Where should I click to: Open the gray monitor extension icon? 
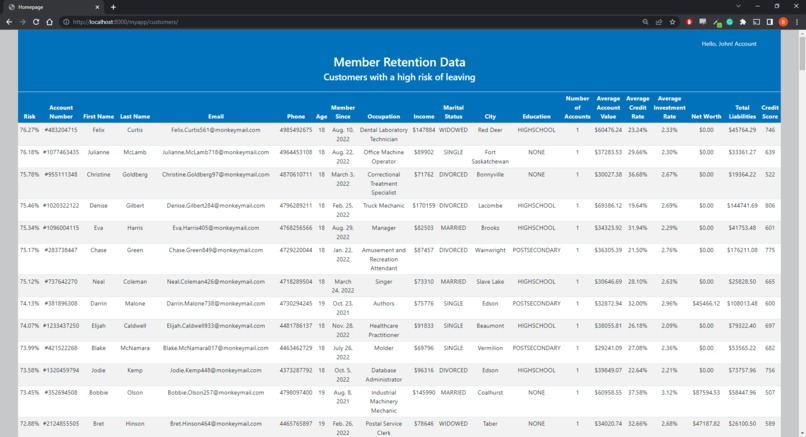(703, 22)
